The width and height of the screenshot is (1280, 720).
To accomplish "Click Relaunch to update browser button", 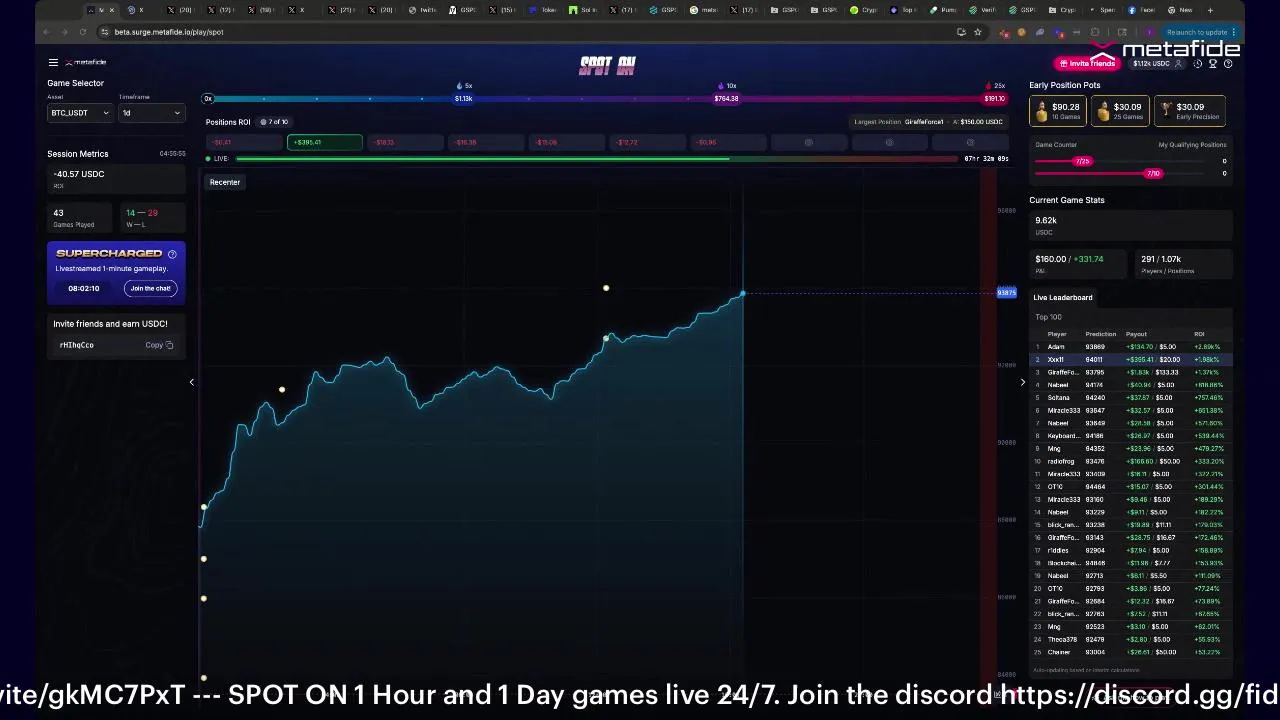I will coord(1198,32).
